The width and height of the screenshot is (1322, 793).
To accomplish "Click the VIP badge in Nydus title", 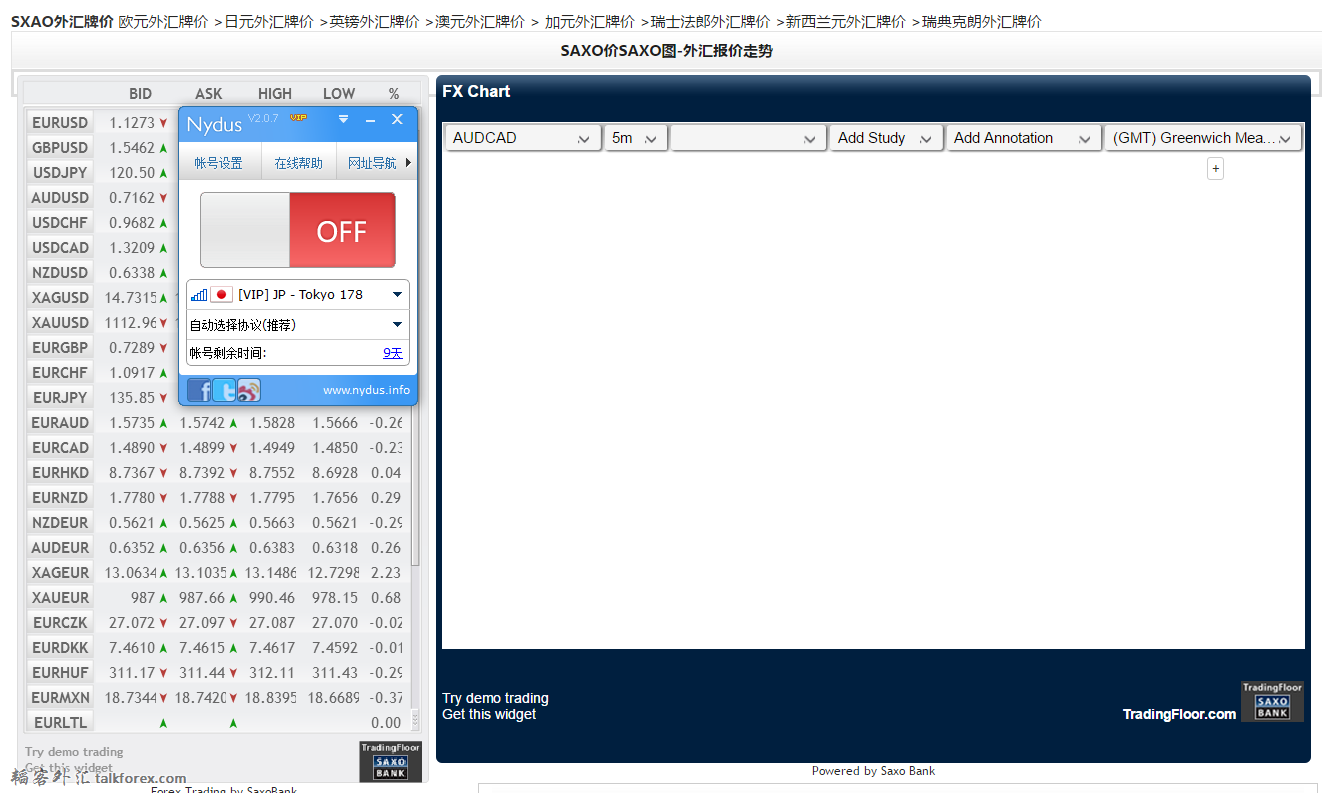I will pyautogui.click(x=298, y=117).
